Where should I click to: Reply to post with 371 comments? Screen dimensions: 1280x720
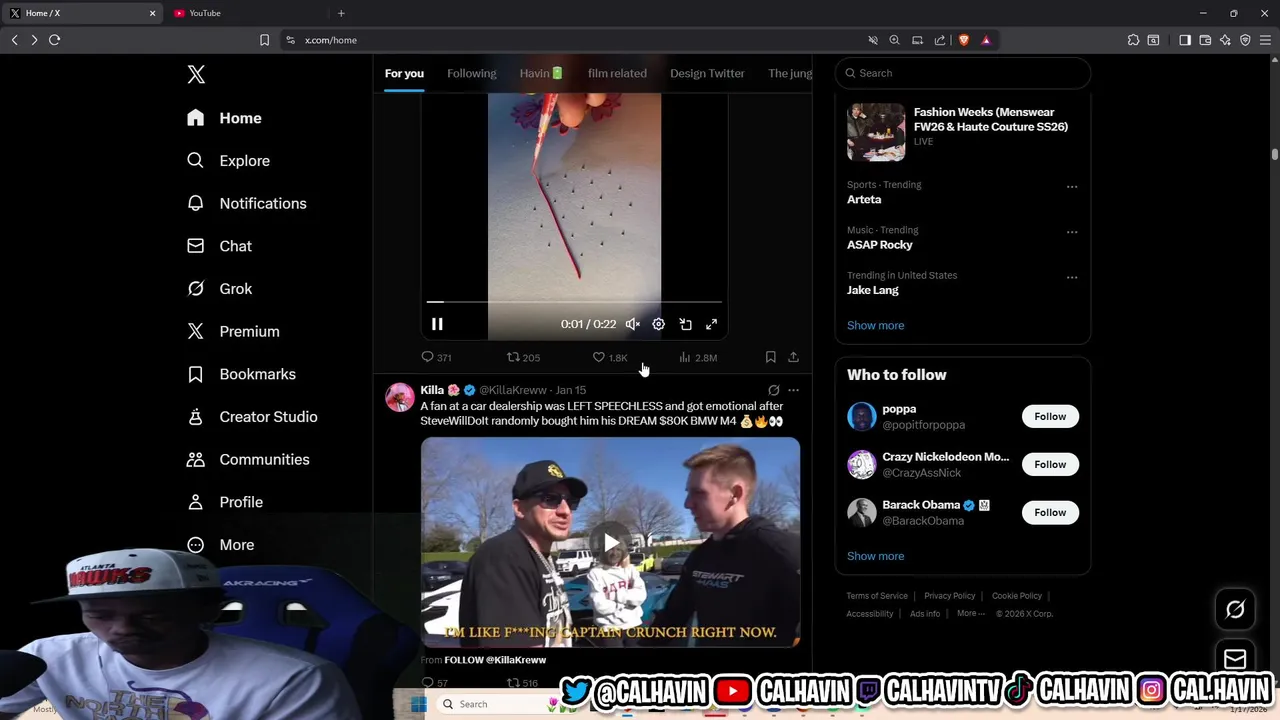[436, 357]
